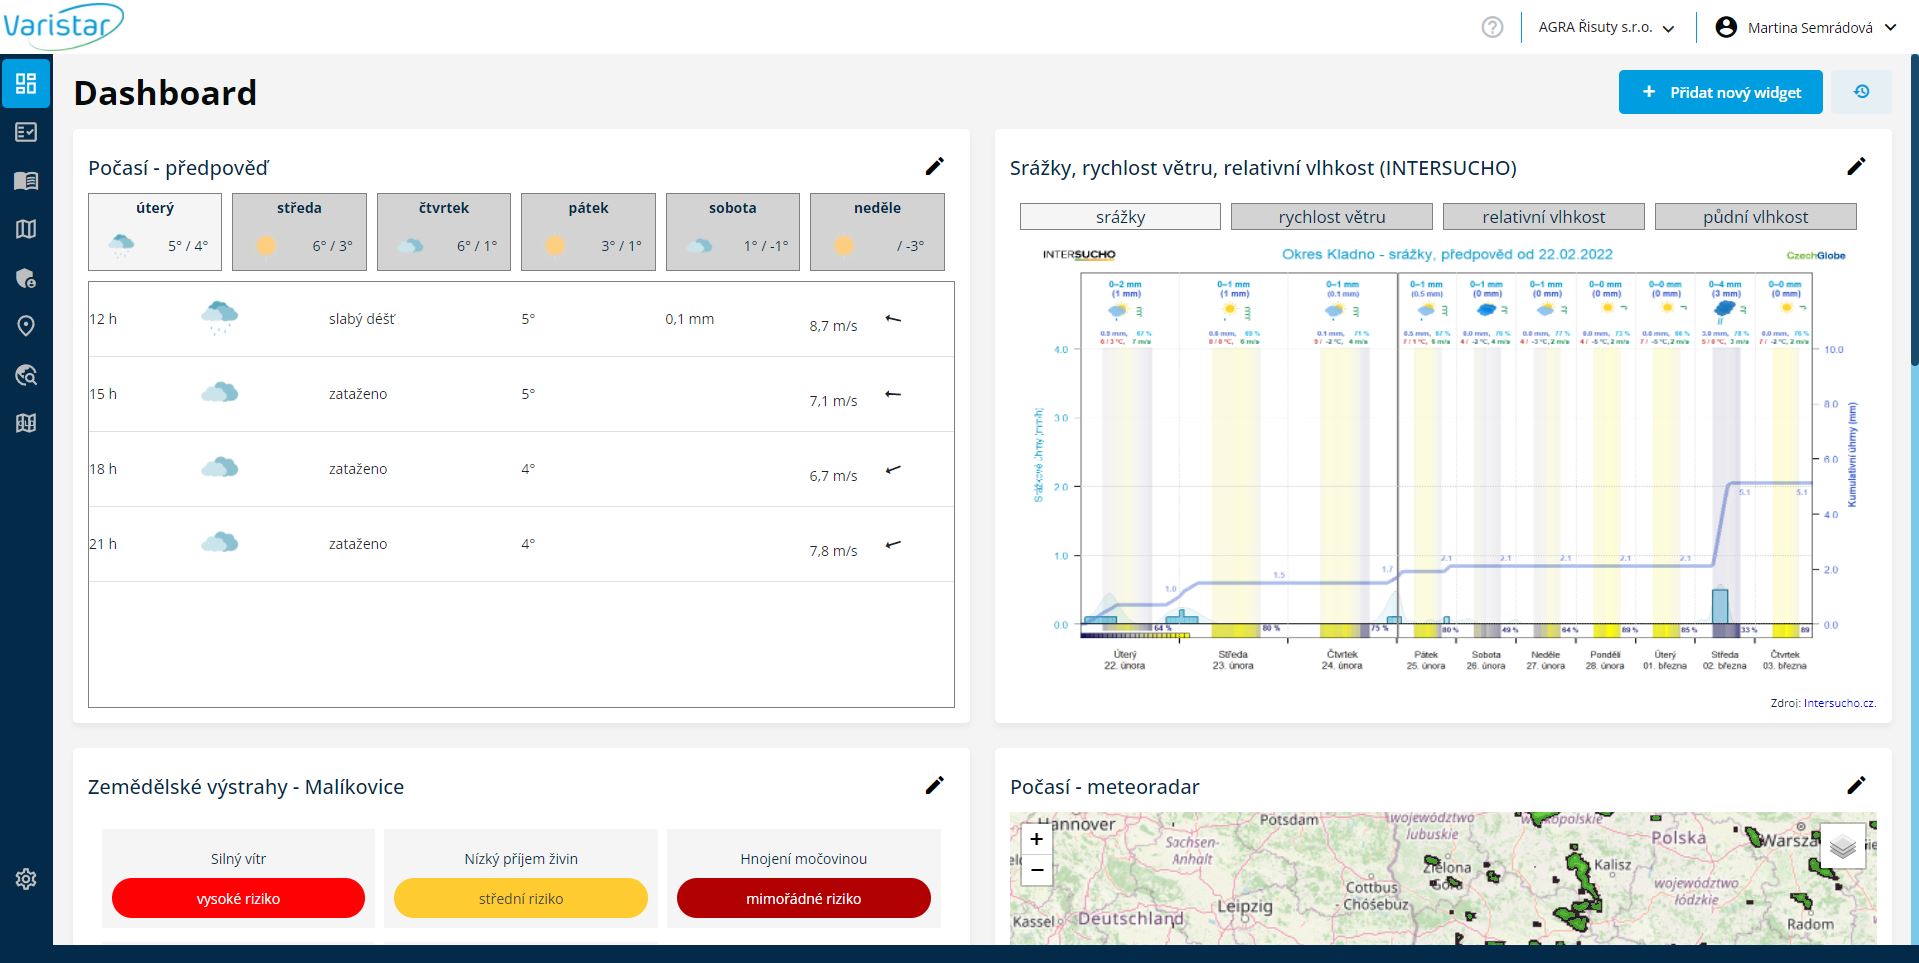The width and height of the screenshot is (1919, 963).
Task: Open the map book icon in sidebar
Action: [26, 423]
